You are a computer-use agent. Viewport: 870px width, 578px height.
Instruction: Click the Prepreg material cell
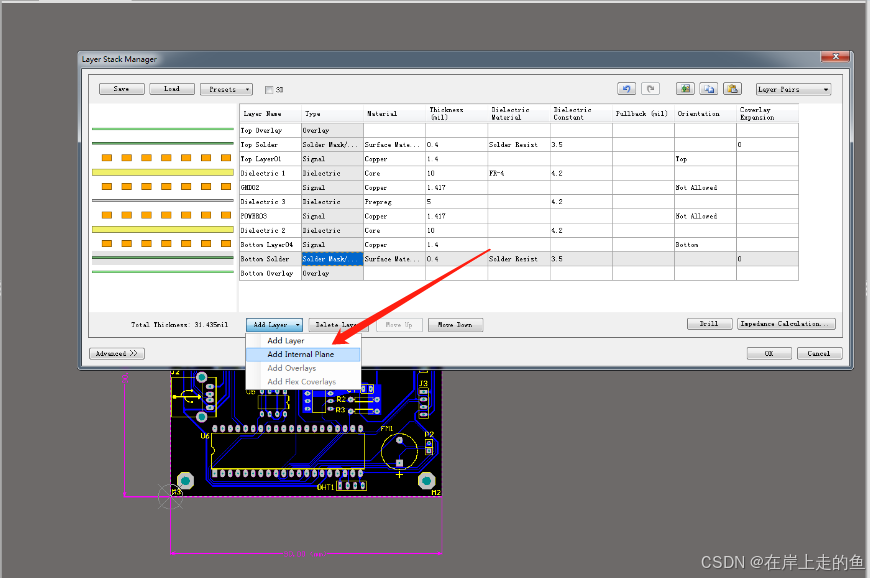394,202
